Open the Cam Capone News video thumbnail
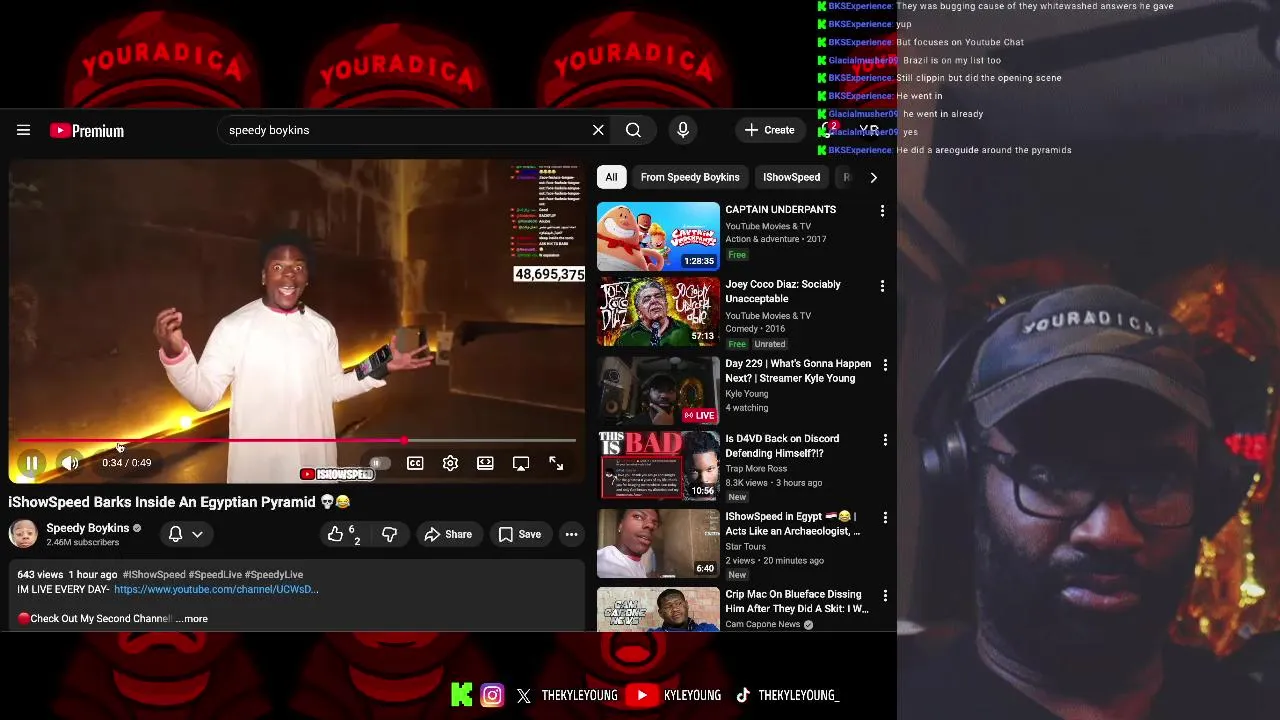This screenshot has height=720, width=1280. (x=658, y=609)
